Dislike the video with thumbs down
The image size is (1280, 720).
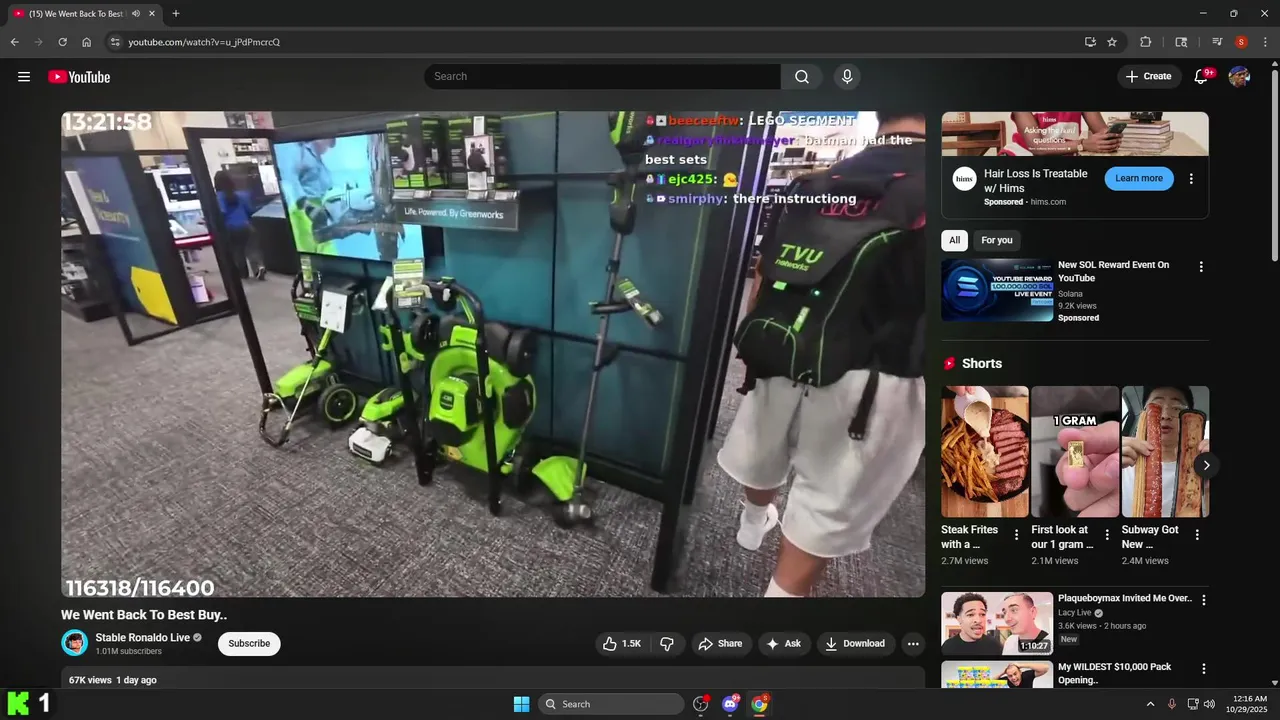point(667,644)
